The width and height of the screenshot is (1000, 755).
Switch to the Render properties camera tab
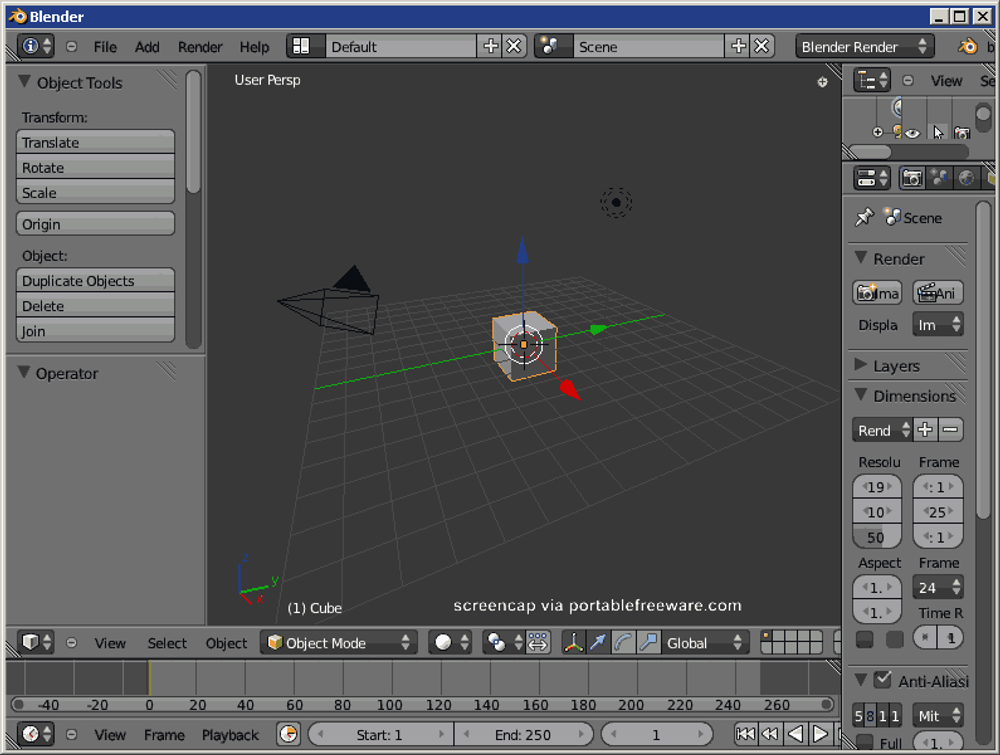click(912, 178)
